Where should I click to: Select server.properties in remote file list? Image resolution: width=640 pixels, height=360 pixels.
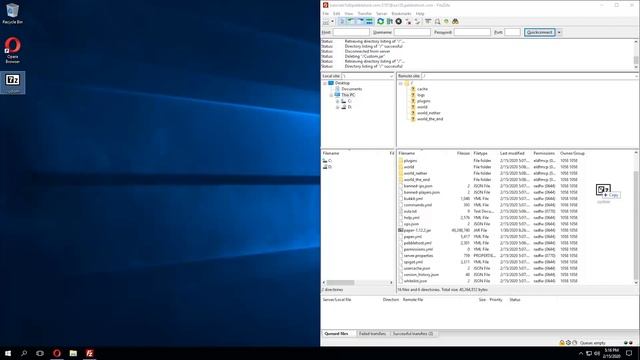(418, 256)
